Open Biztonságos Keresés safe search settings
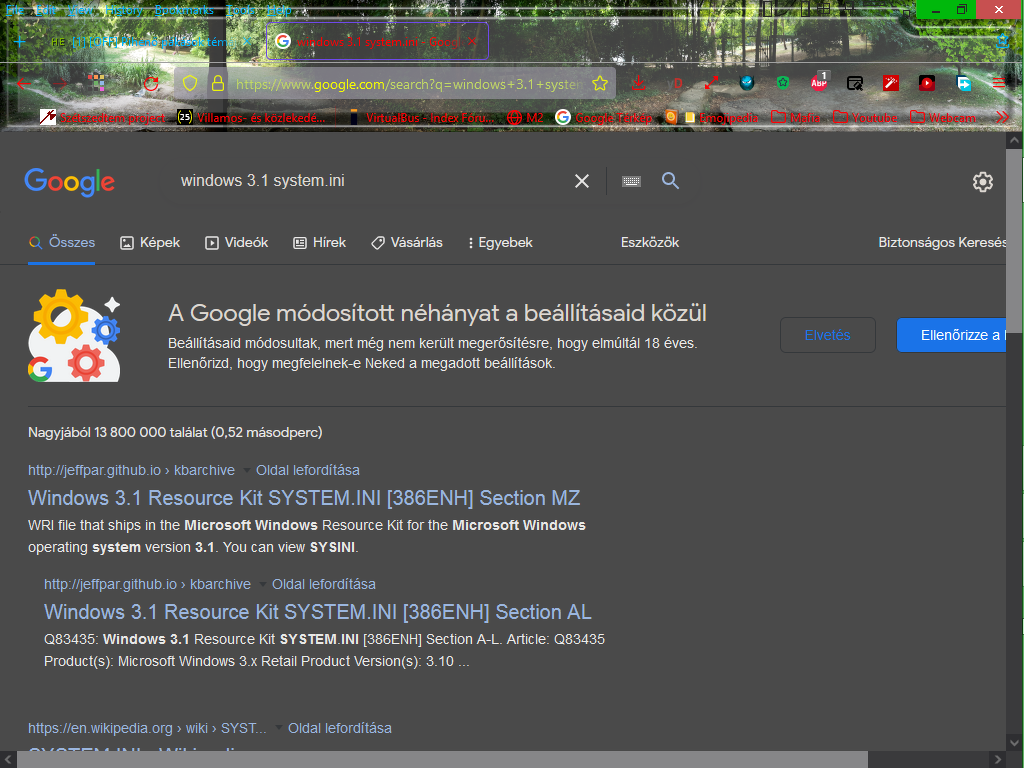 (942, 243)
